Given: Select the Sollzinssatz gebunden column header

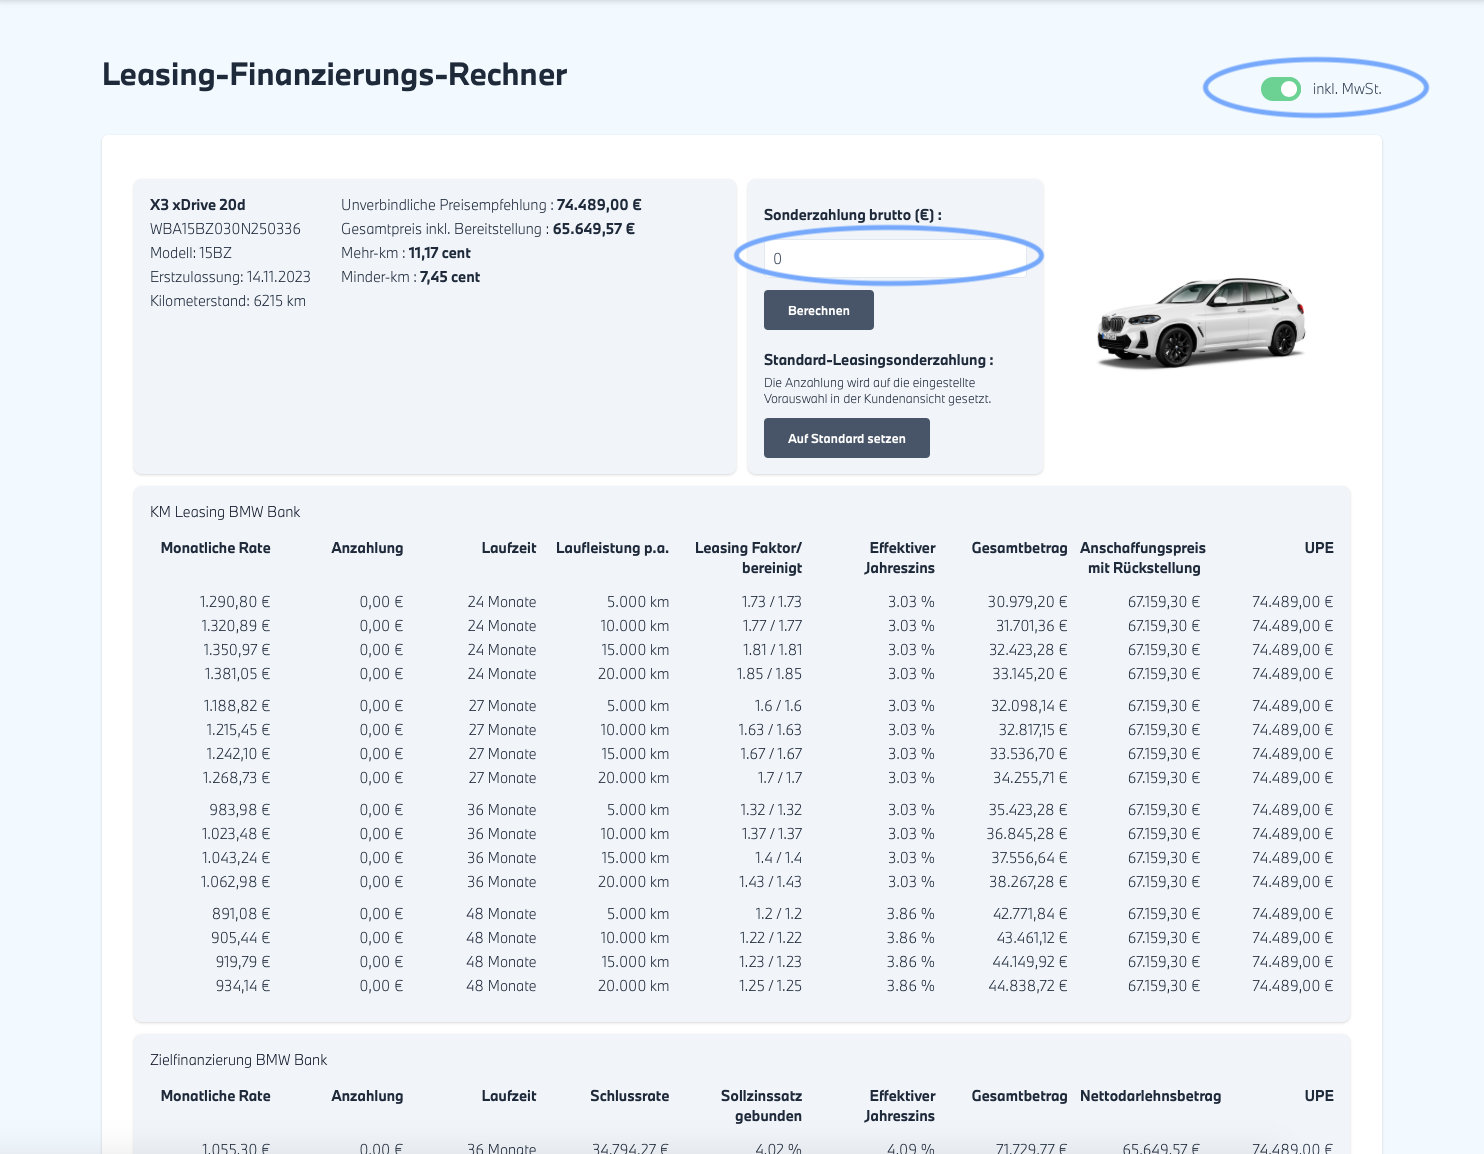Looking at the screenshot, I should pos(761,1106).
